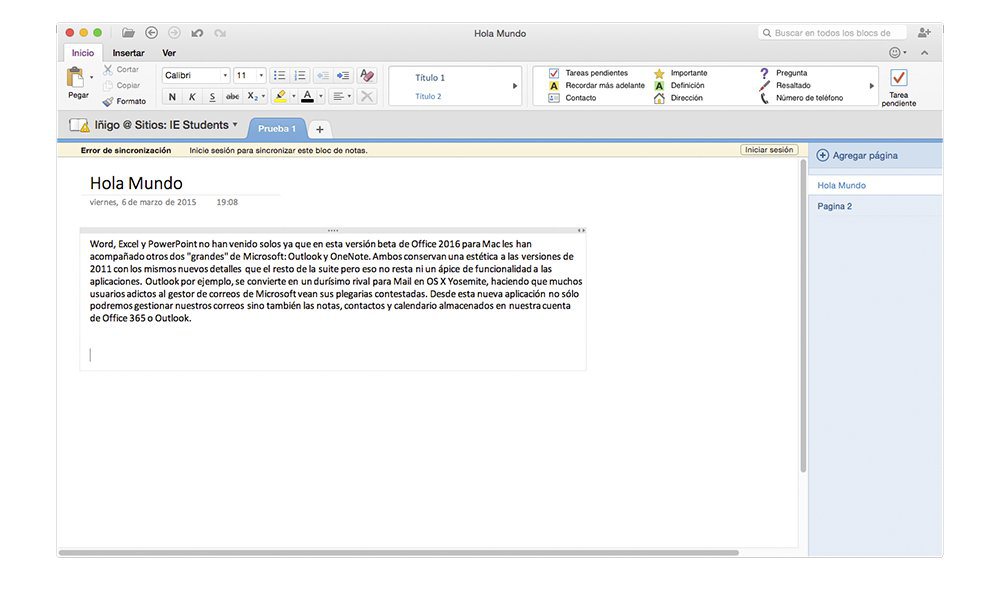Viewport: 1000px width, 589px height.
Task: Apply the Recordar más adelante tag
Action: pos(596,85)
